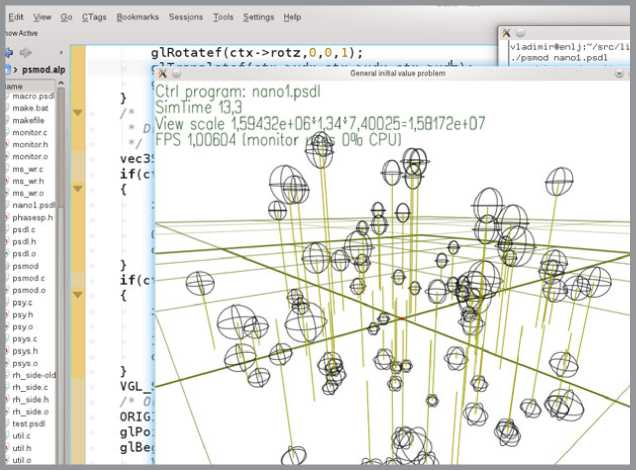Viewport: 636px width, 470px height.
Task: Select psy.h in the file list
Action: [x=22, y=315]
